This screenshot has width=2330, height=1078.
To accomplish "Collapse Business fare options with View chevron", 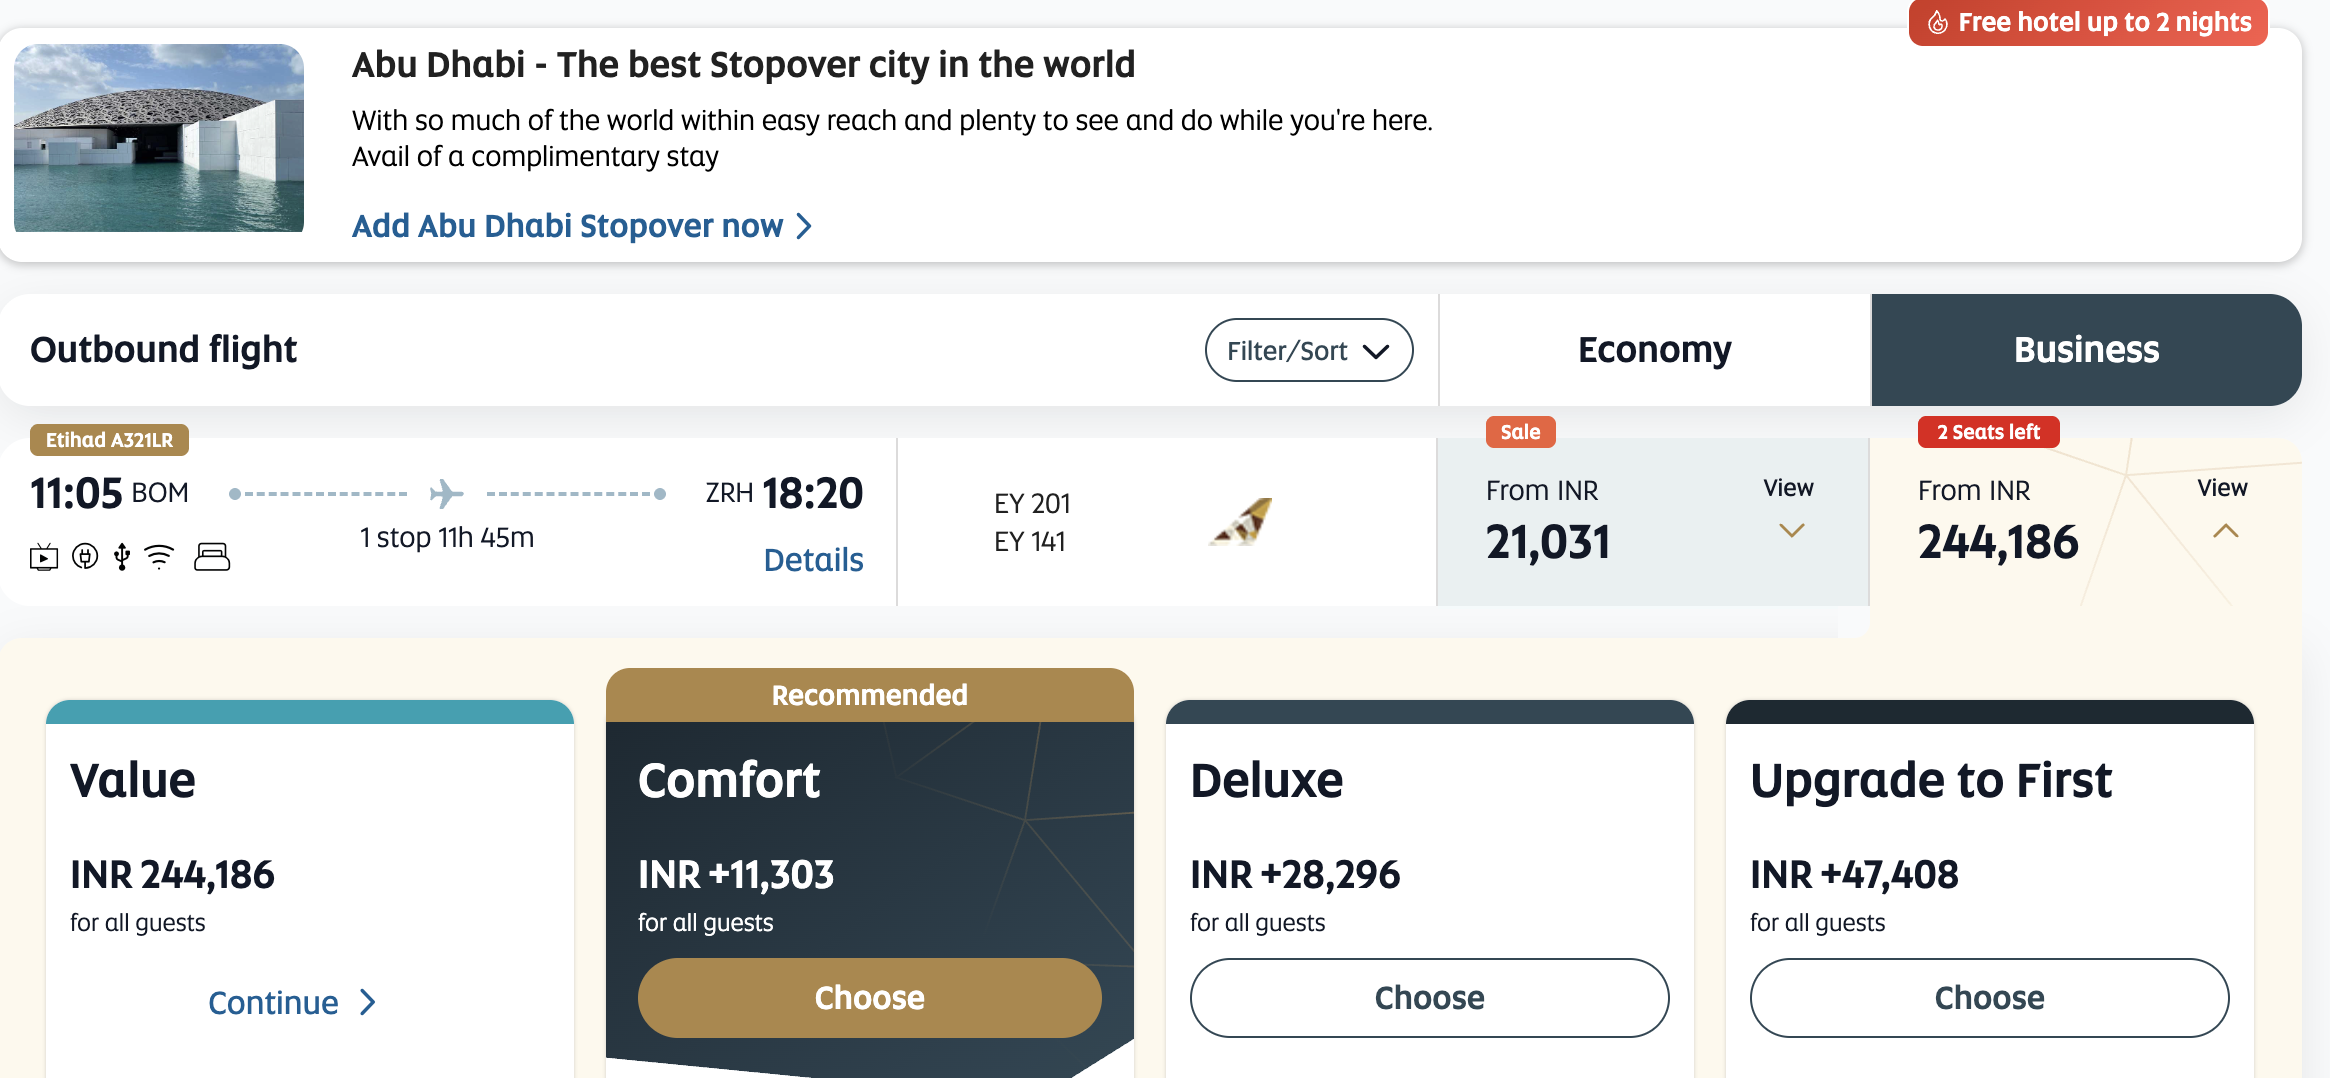I will click(x=2225, y=531).
